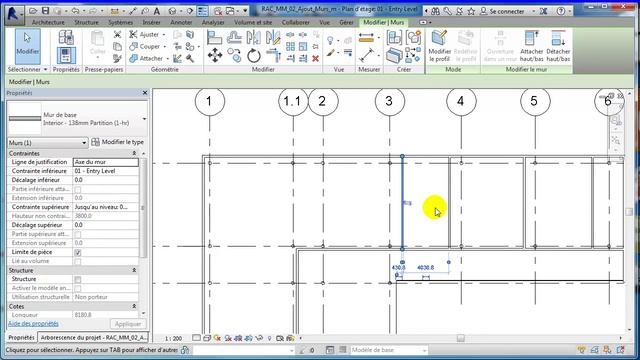Image resolution: width=640 pixels, height=360 pixels.
Task: Click the Décalage inférieur value field
Action: [x=106, y=180]
